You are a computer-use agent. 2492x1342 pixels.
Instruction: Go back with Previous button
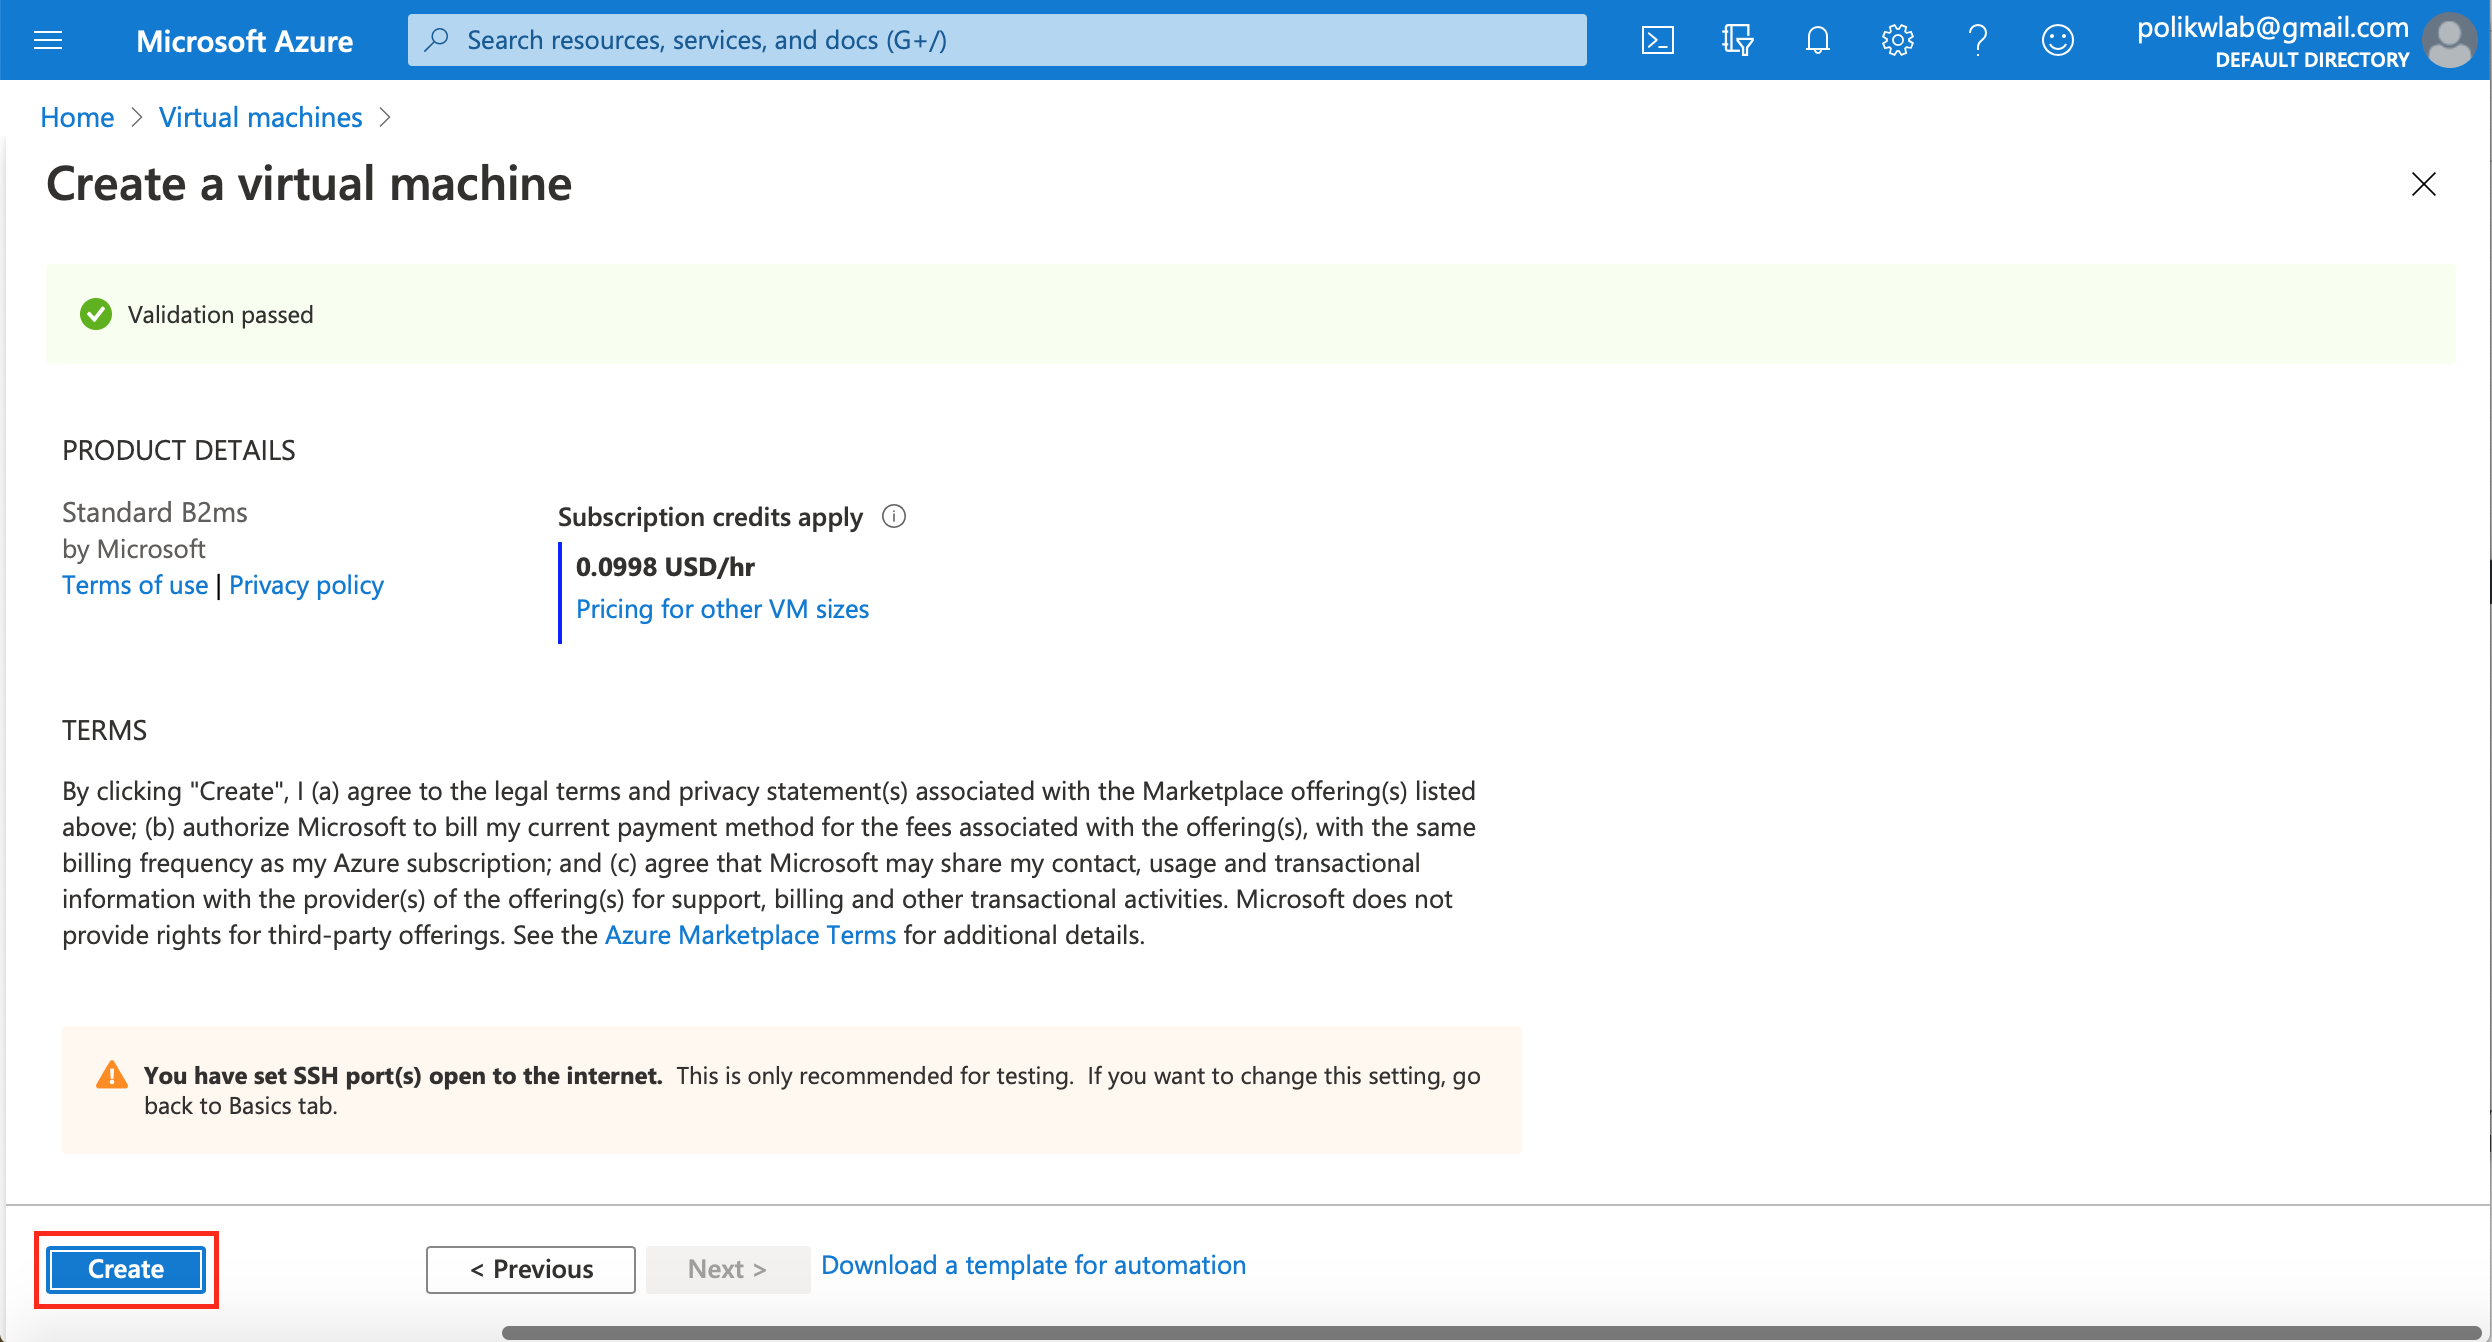pos(531,1269)
